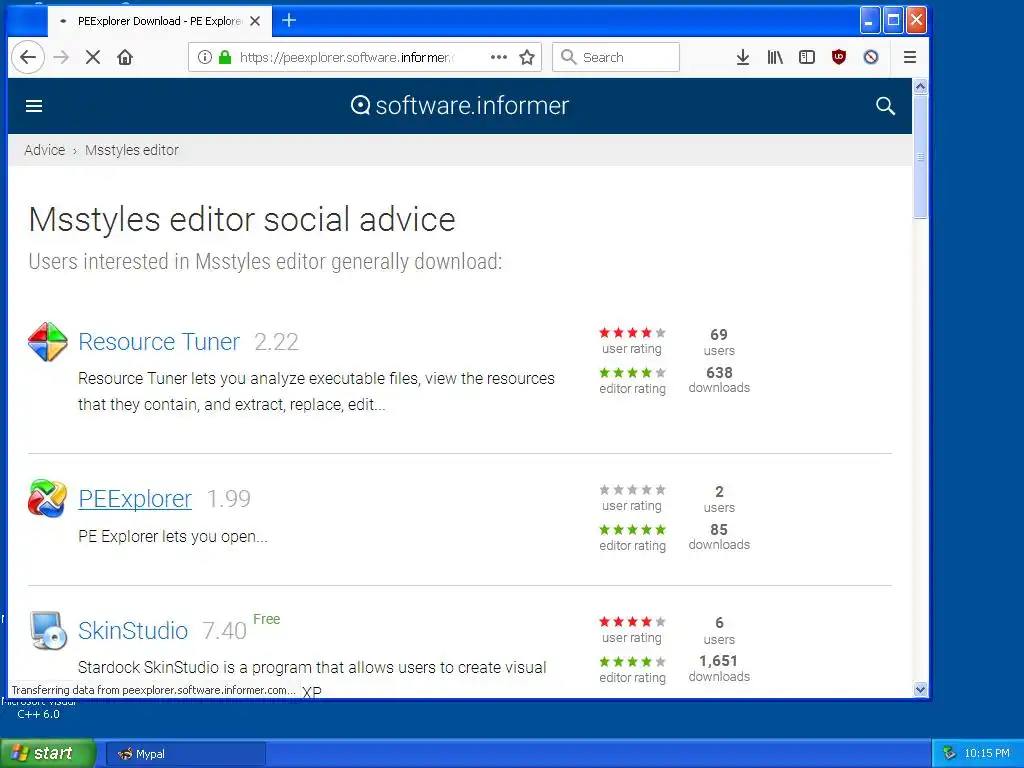Click version text '2.22'
Viewport: 1024px width, 768px height.
click(276, 342)
